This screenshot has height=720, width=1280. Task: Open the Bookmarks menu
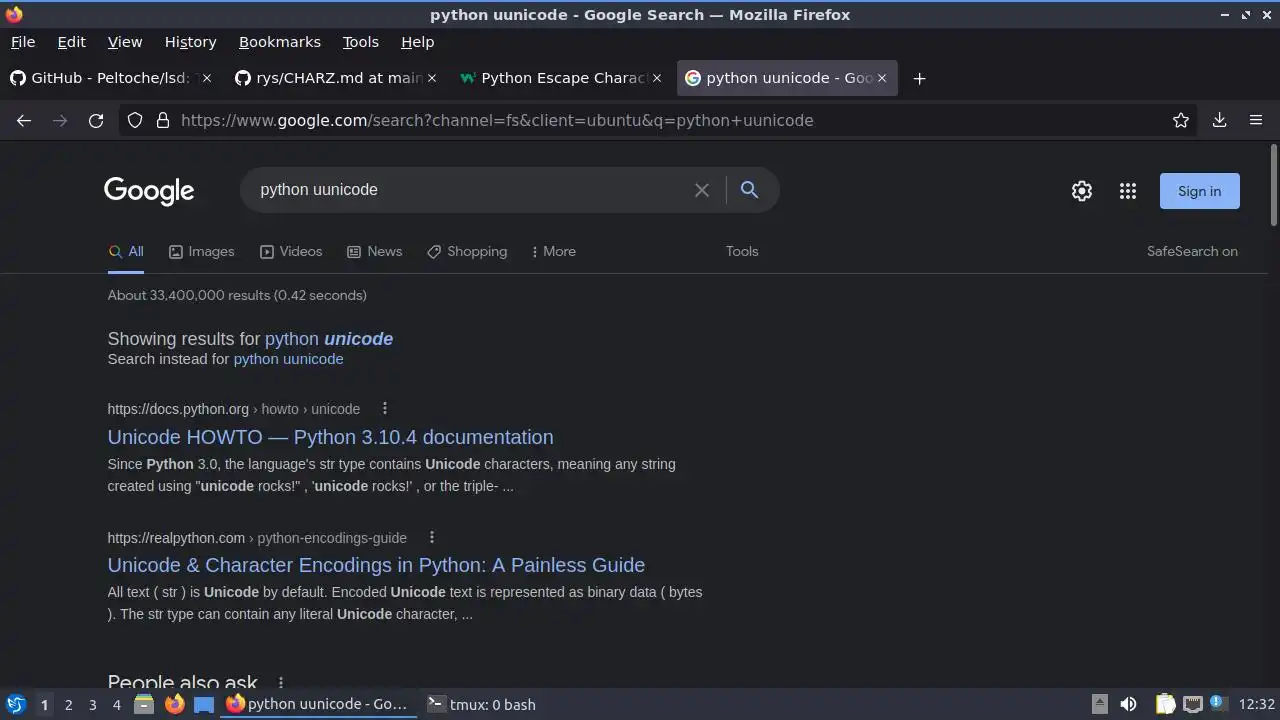coord(280,42)
